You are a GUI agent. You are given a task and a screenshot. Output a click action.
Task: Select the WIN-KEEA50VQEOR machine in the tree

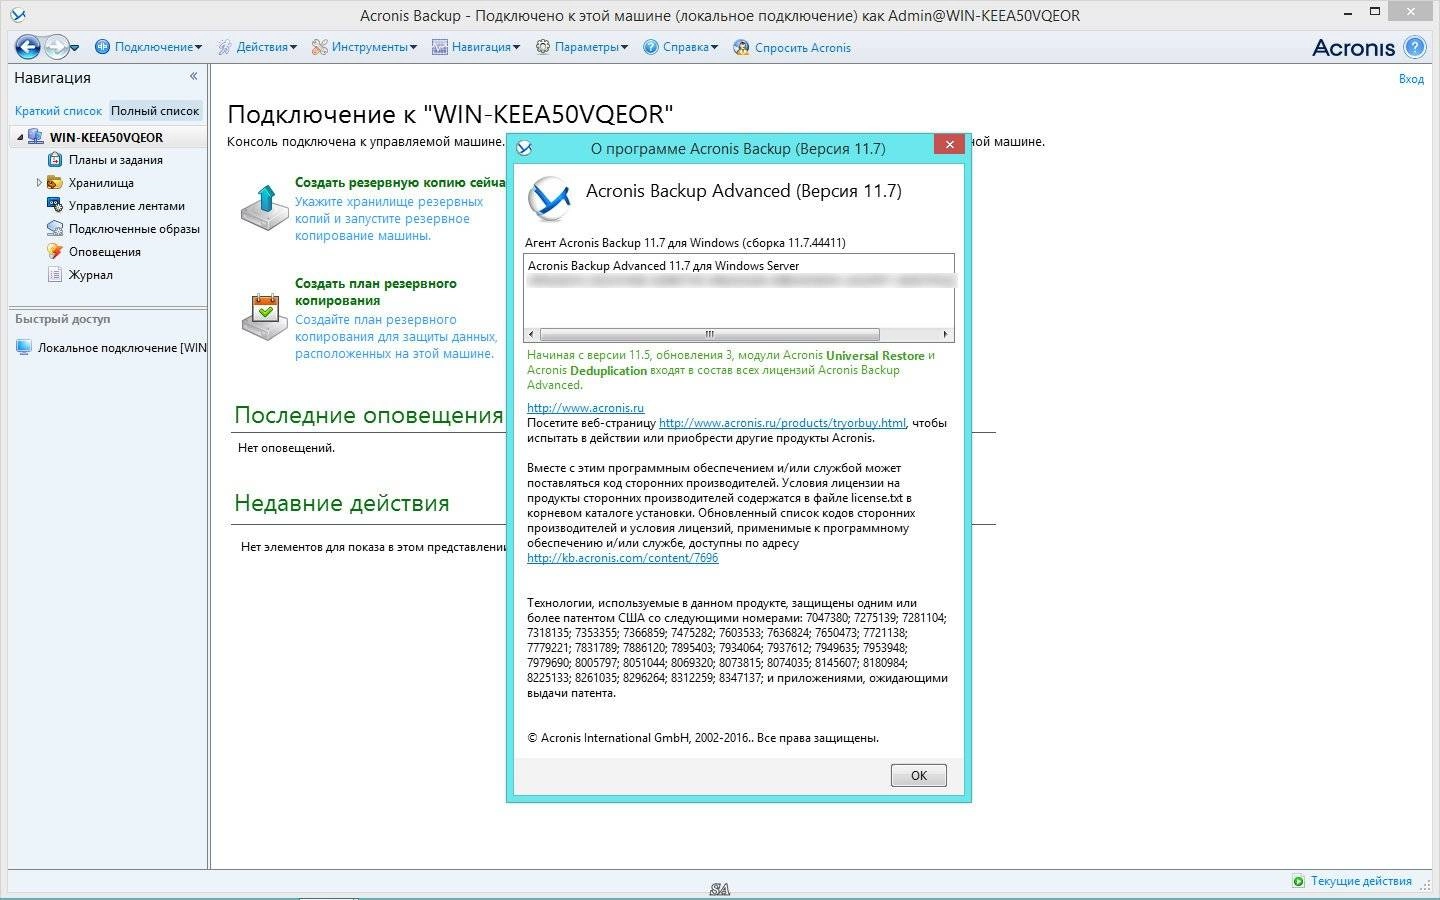(x=106, y=137)
